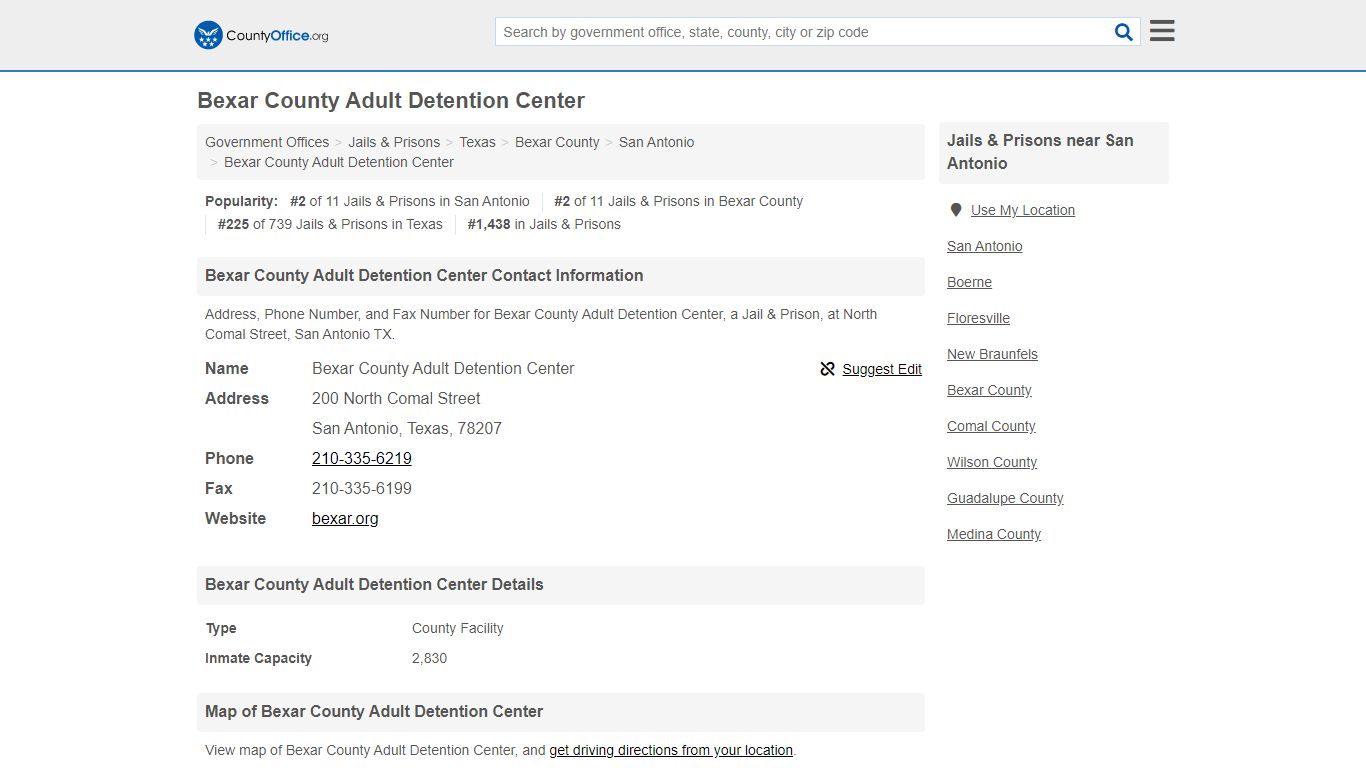Viewport: 1366px width, 768px height.
Task: Click Detention Center Details section heading
Action: coord(374,585)
